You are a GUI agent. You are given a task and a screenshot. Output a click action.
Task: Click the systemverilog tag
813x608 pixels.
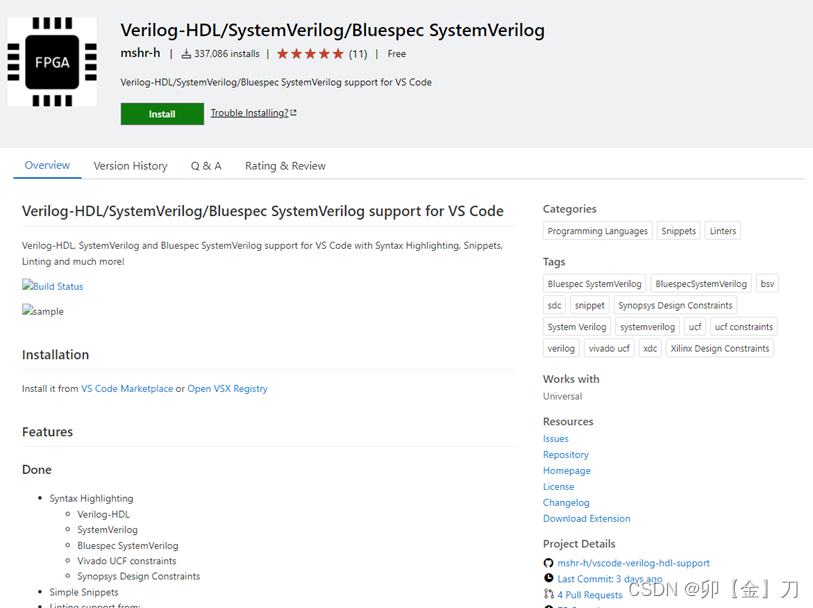(648, 327)
